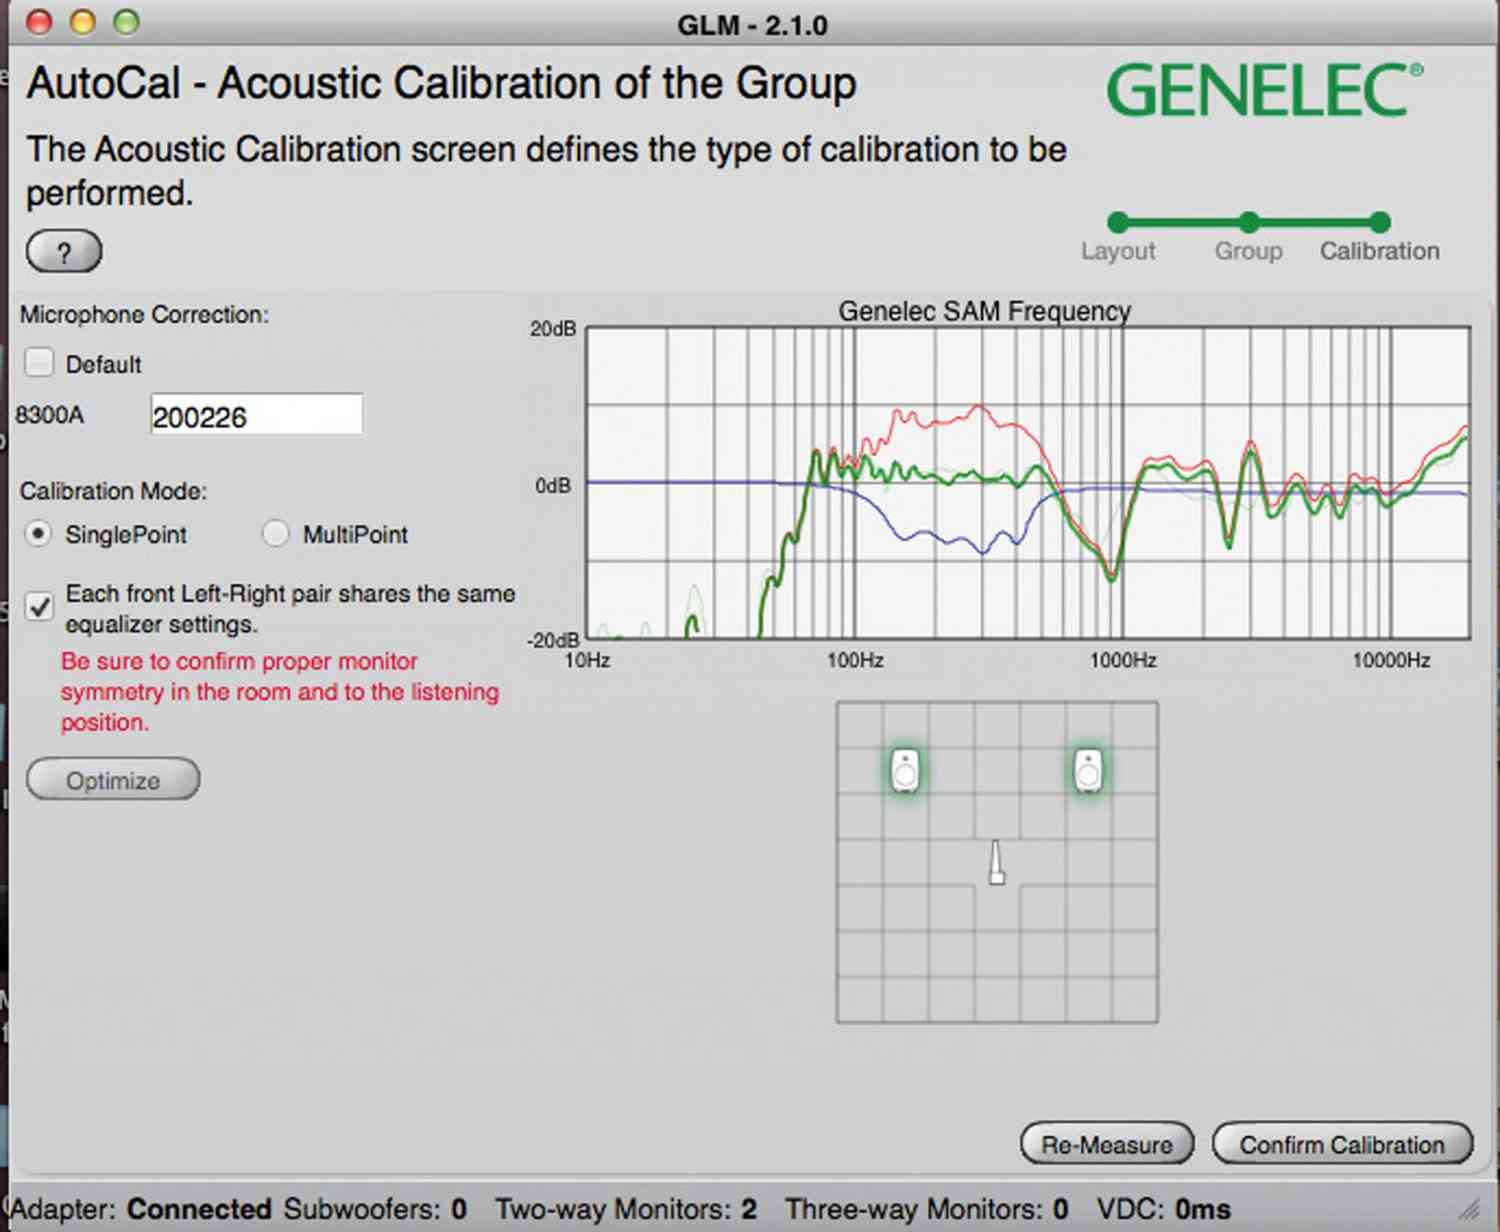Click the Genelec SAM Frequency graph

pyautogui.click(x=1028, y=483)
